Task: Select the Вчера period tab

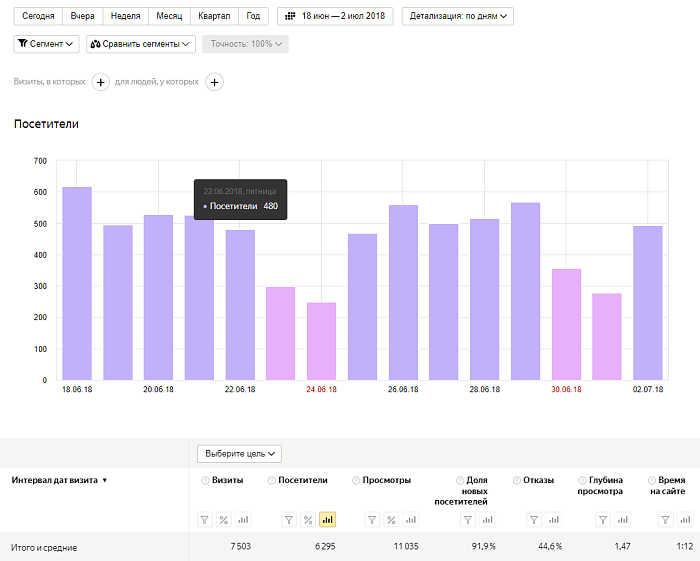Action: [x=83, y=16]
